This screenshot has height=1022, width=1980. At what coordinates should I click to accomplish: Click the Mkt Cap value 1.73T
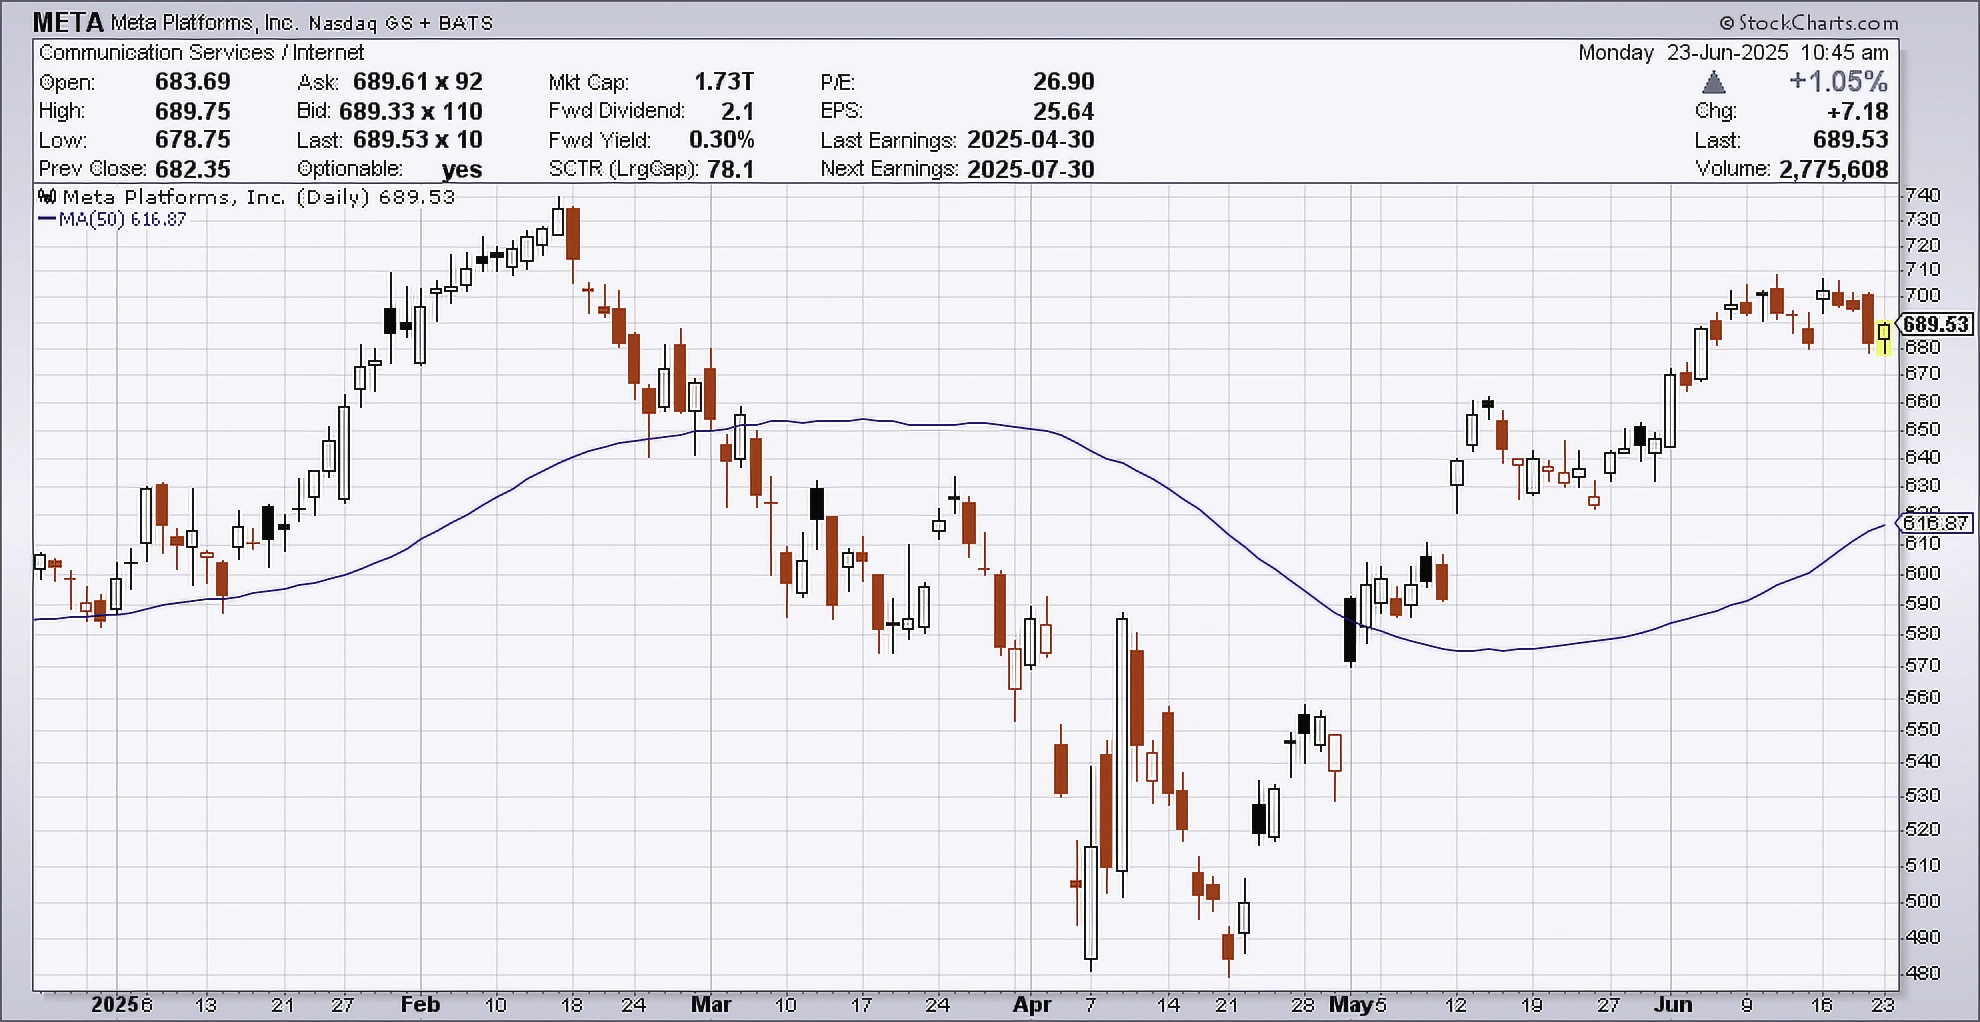724,82
